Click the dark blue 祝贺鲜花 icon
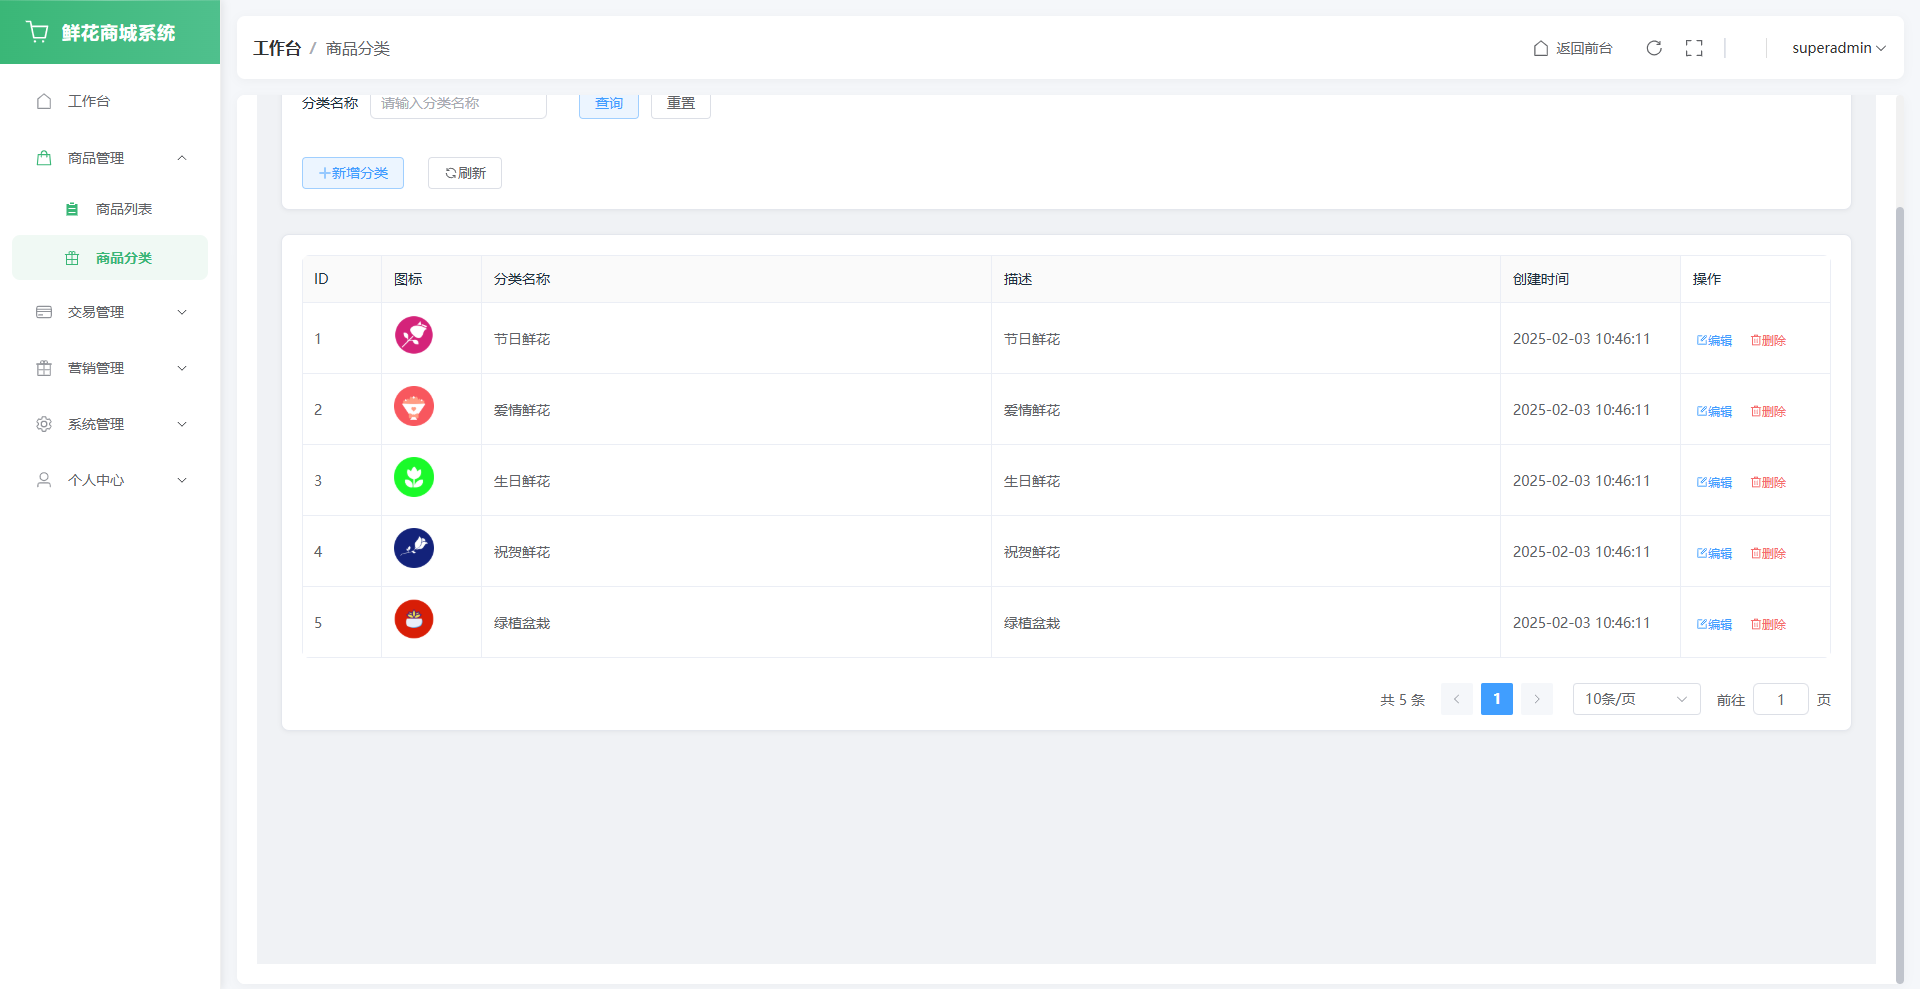Image resolution: width=1920 pixels, height=989 pixels. [x=413, y=548]
